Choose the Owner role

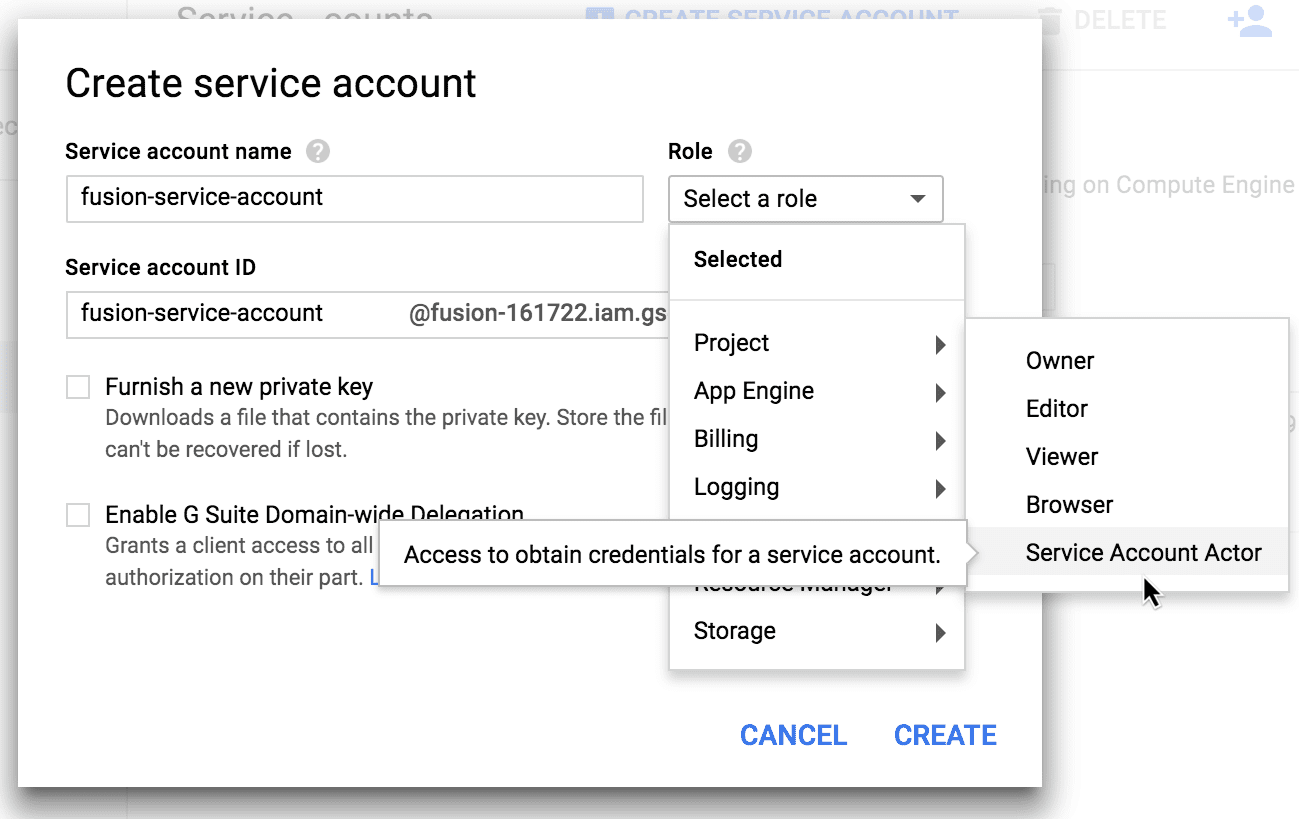pyautogui.click(x=1059, y=361)
